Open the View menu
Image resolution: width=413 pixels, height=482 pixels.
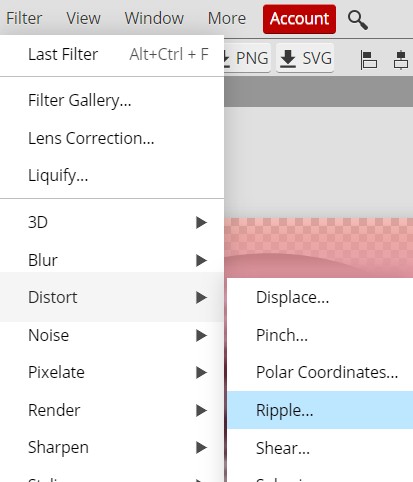83,18
